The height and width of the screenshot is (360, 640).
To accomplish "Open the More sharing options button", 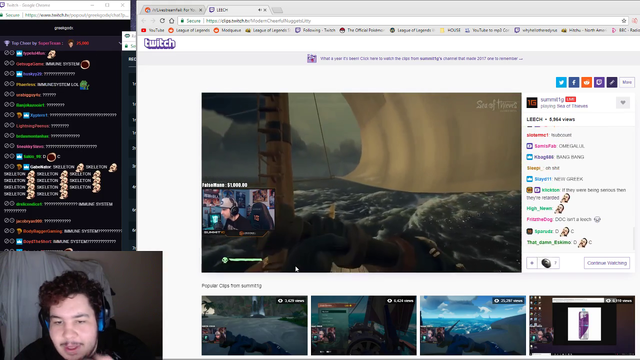I will coord(627,82).
